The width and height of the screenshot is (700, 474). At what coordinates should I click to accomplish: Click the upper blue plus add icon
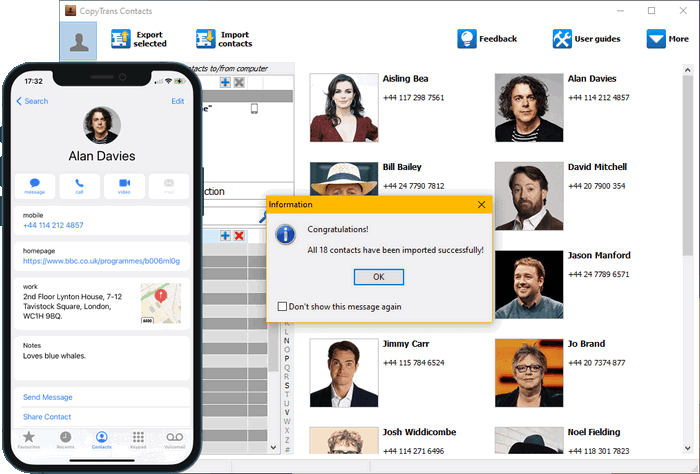pos(225,83)
